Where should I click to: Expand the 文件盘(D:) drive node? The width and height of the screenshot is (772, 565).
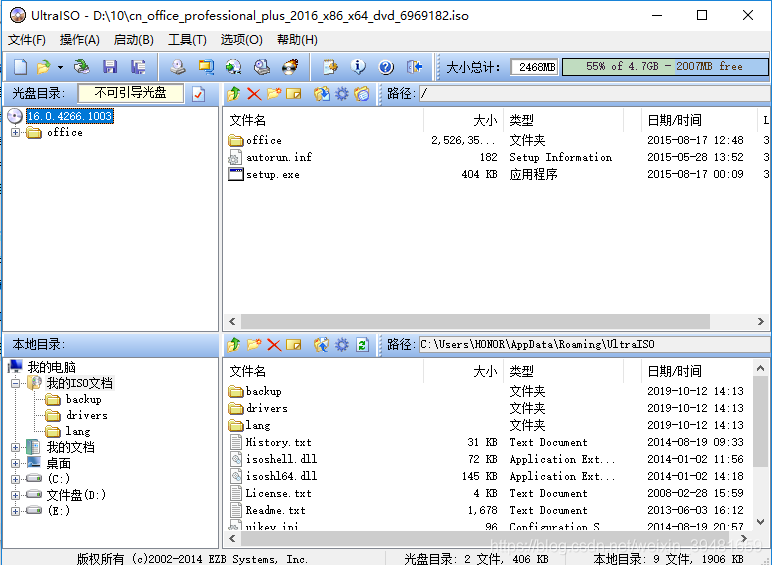[16, 495]
